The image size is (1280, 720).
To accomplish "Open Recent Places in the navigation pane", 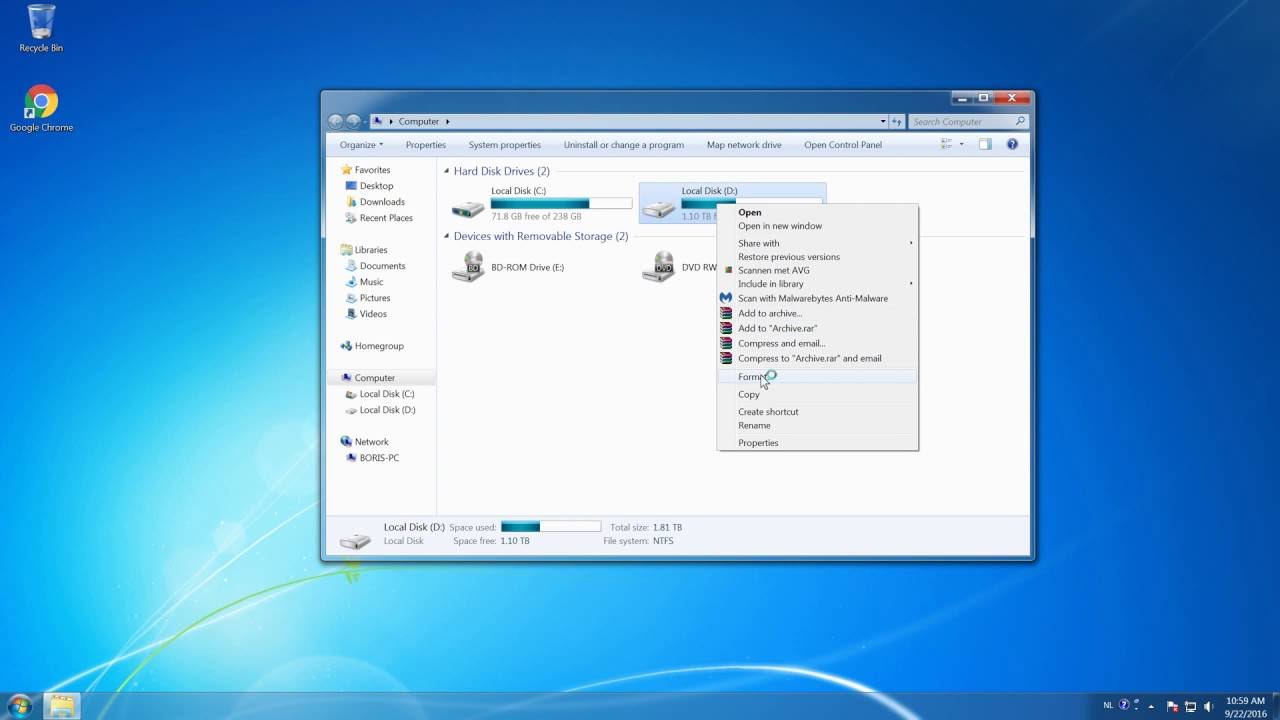I will click(386, 218).
